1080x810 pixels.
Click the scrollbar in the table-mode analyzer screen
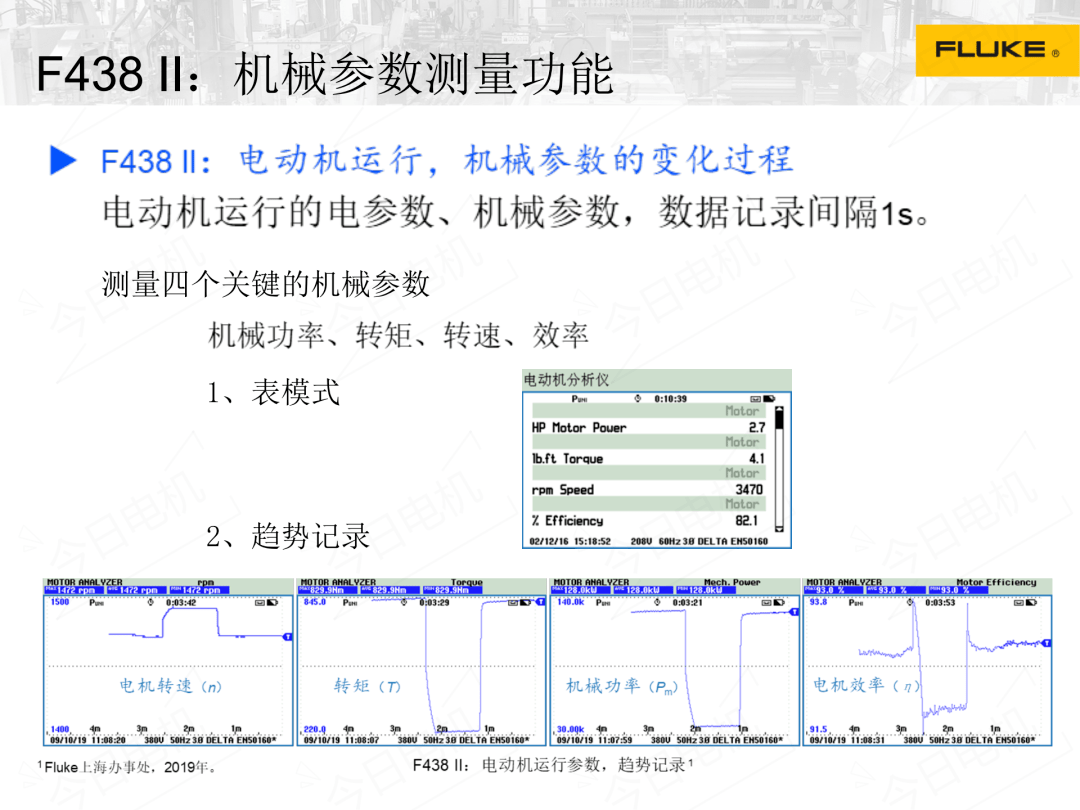point(779,469)
